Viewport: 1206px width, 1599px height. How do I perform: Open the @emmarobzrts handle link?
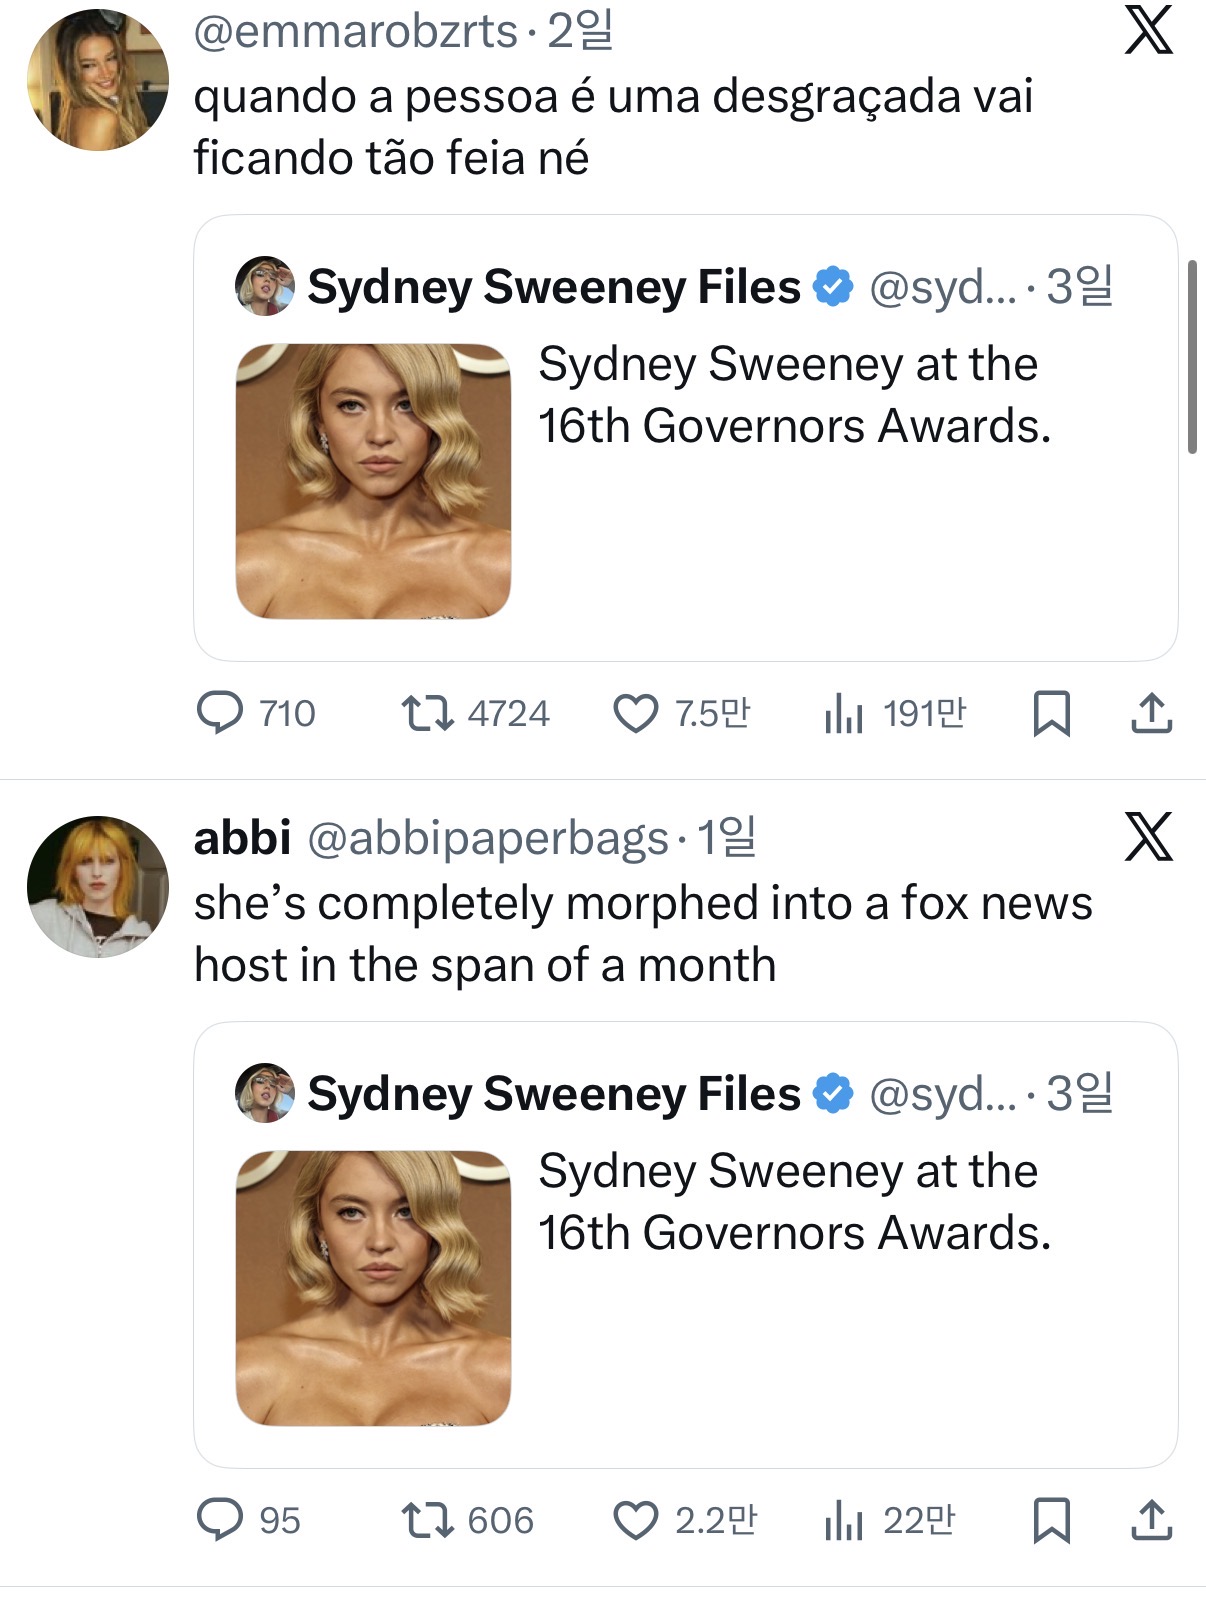pyautogui.click(x=355, y=32)
